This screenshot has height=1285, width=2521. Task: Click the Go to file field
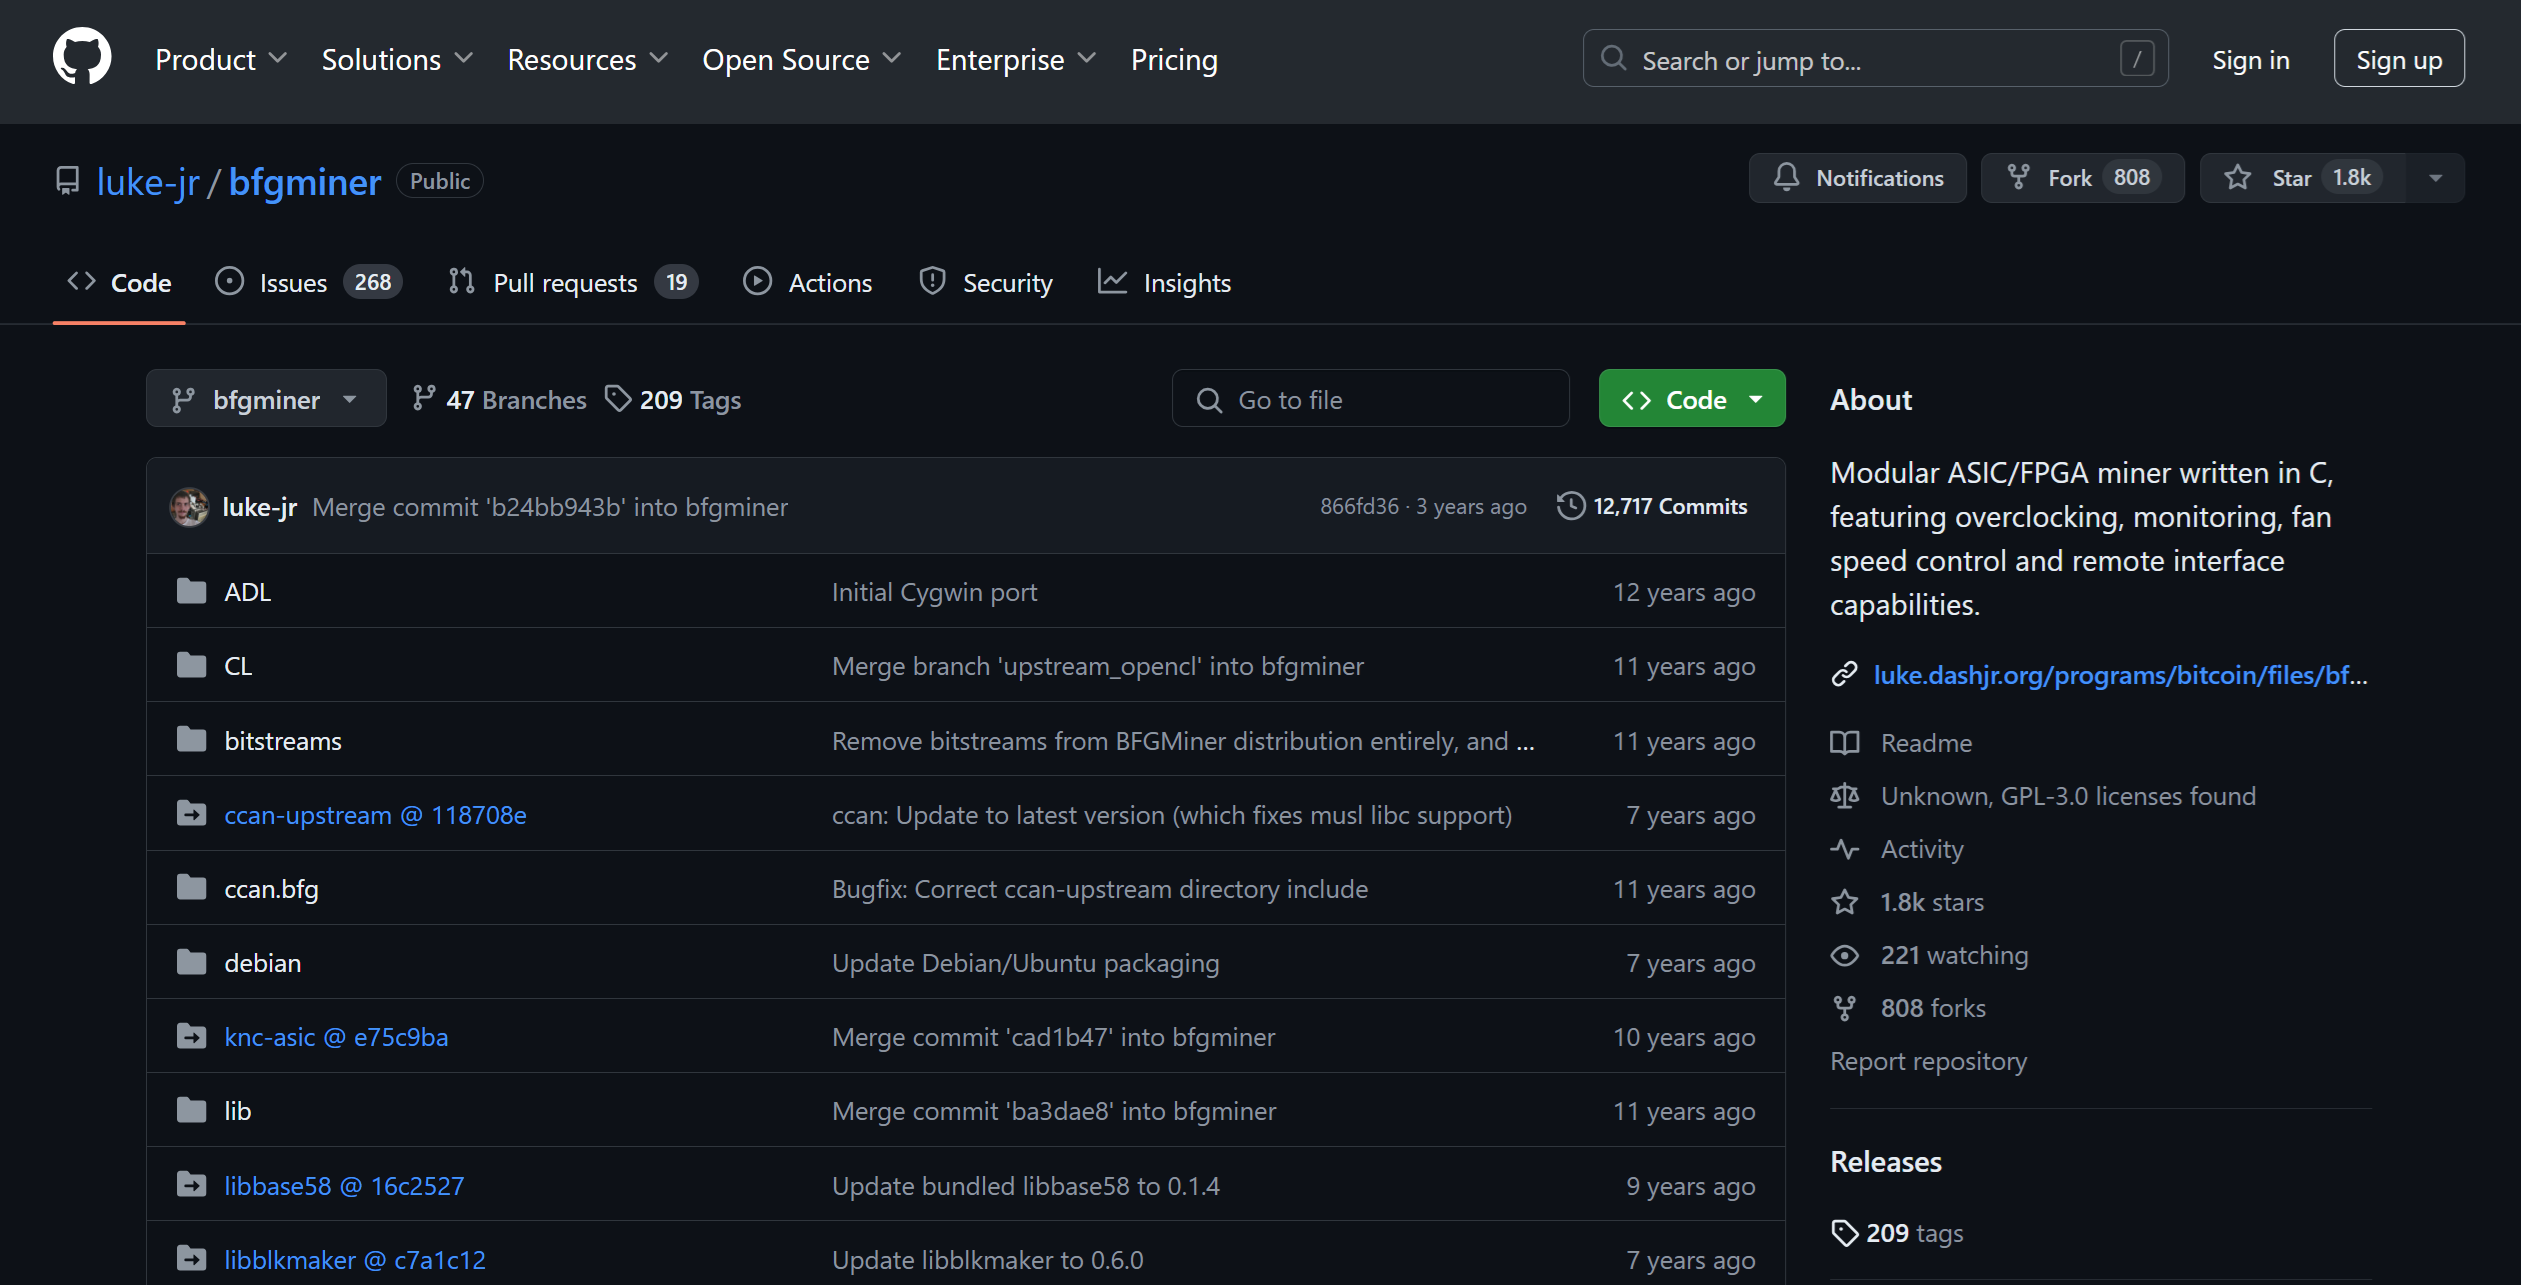(1370, 399)
